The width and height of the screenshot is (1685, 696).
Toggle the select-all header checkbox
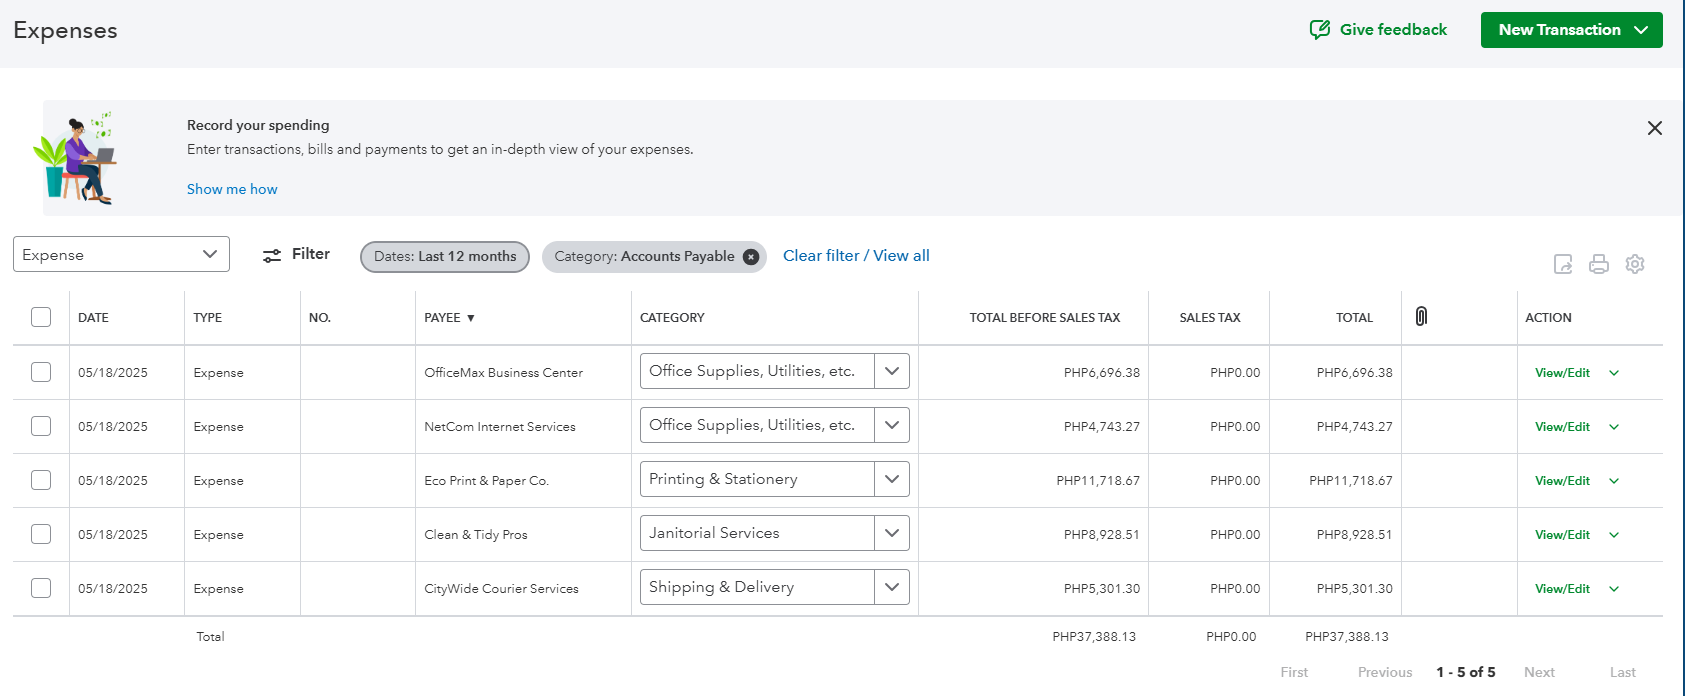pos(41,317)
